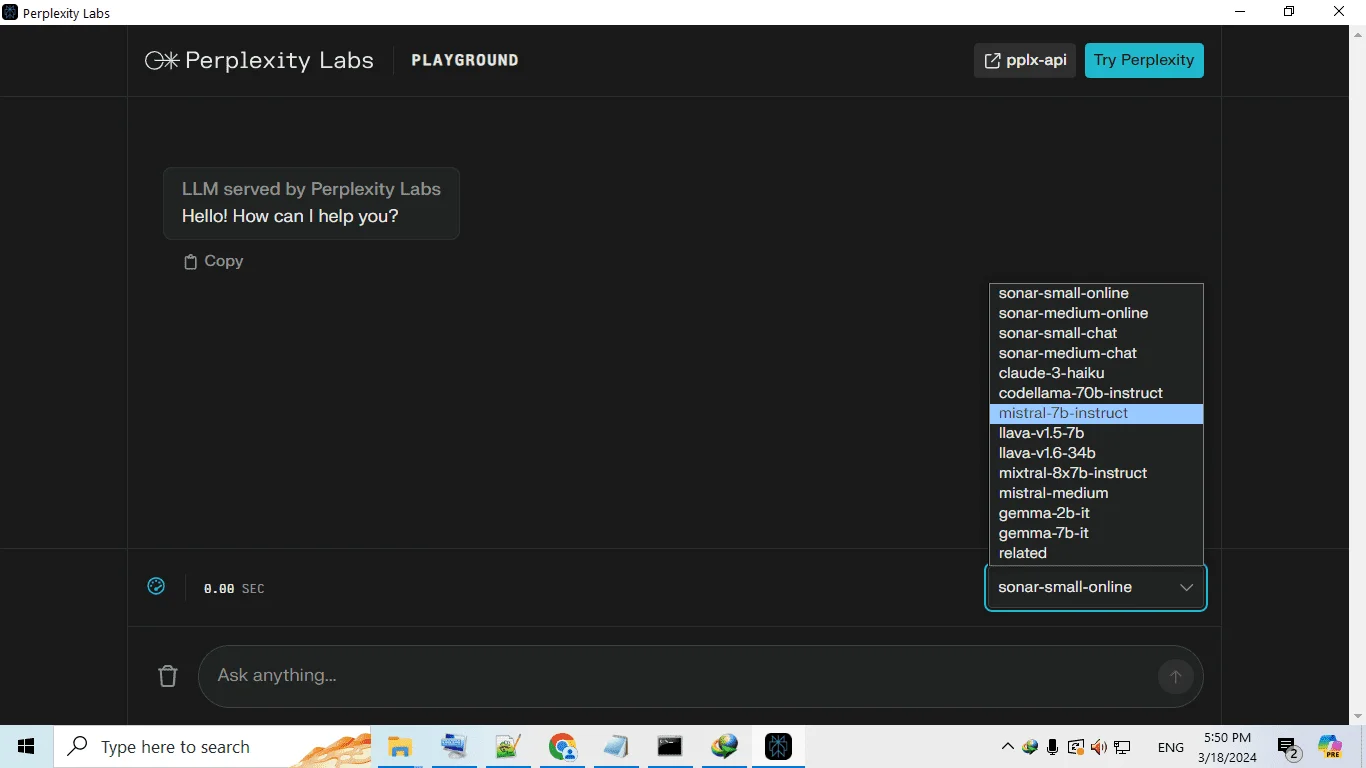Viewport: 1366px width, 768px height.
Task: Select codellama-70b-instruct from the list
Action: 1096,393
